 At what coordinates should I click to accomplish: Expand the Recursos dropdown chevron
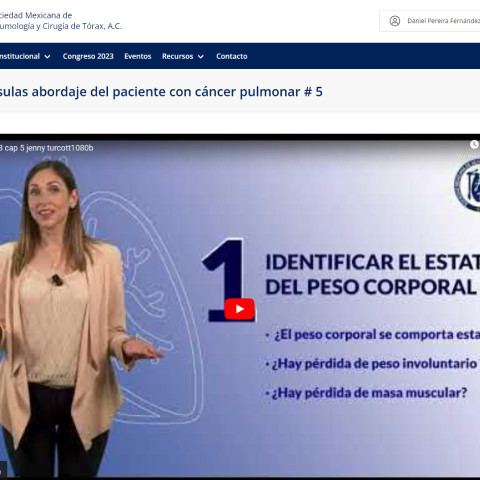201,57
